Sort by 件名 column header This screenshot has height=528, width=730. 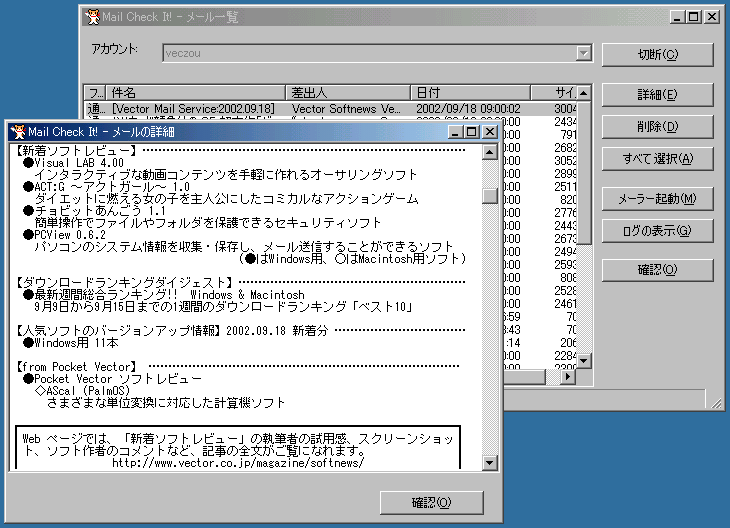(196, 93)
